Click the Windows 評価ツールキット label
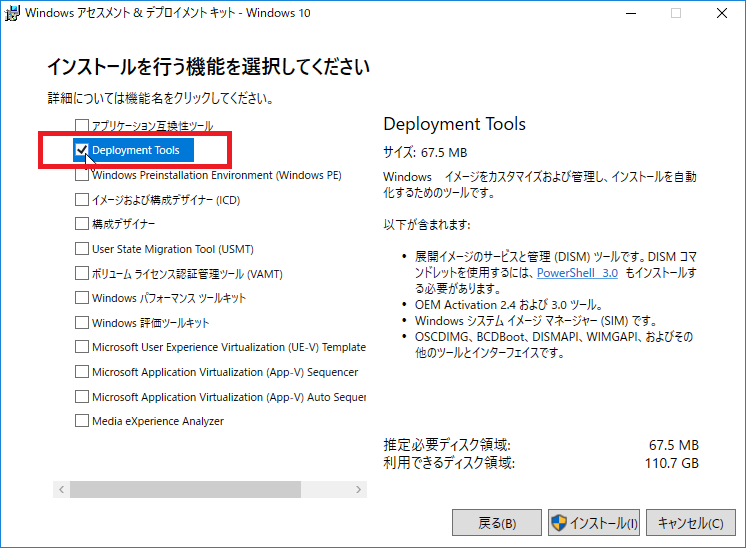 tap(151, 323)
